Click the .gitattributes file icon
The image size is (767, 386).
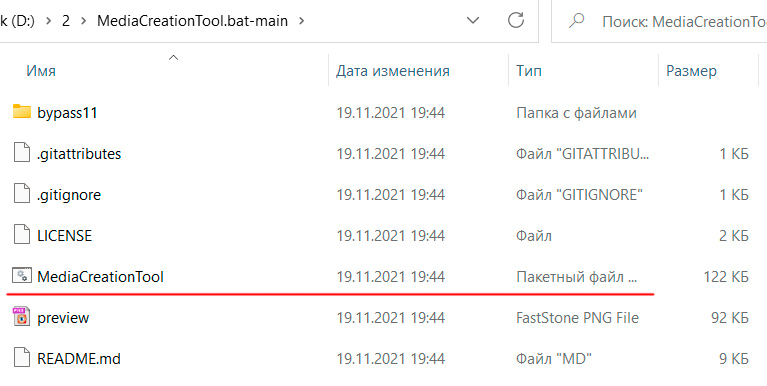[22, 154]
